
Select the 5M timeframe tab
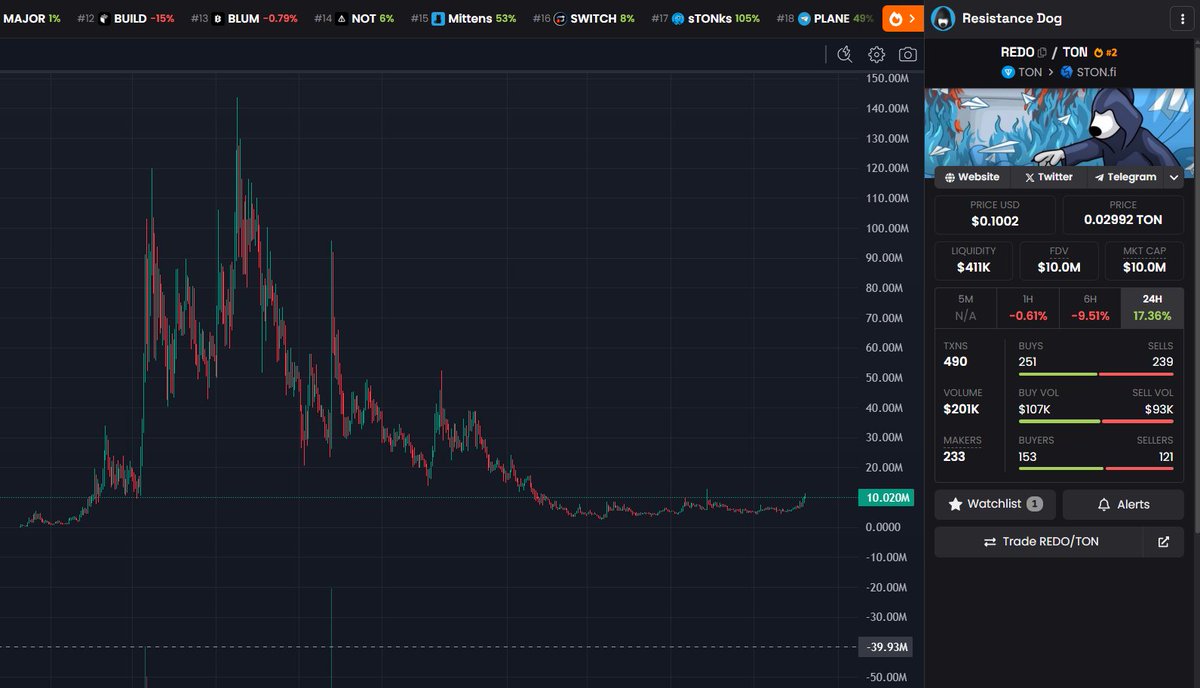[965, 307]
